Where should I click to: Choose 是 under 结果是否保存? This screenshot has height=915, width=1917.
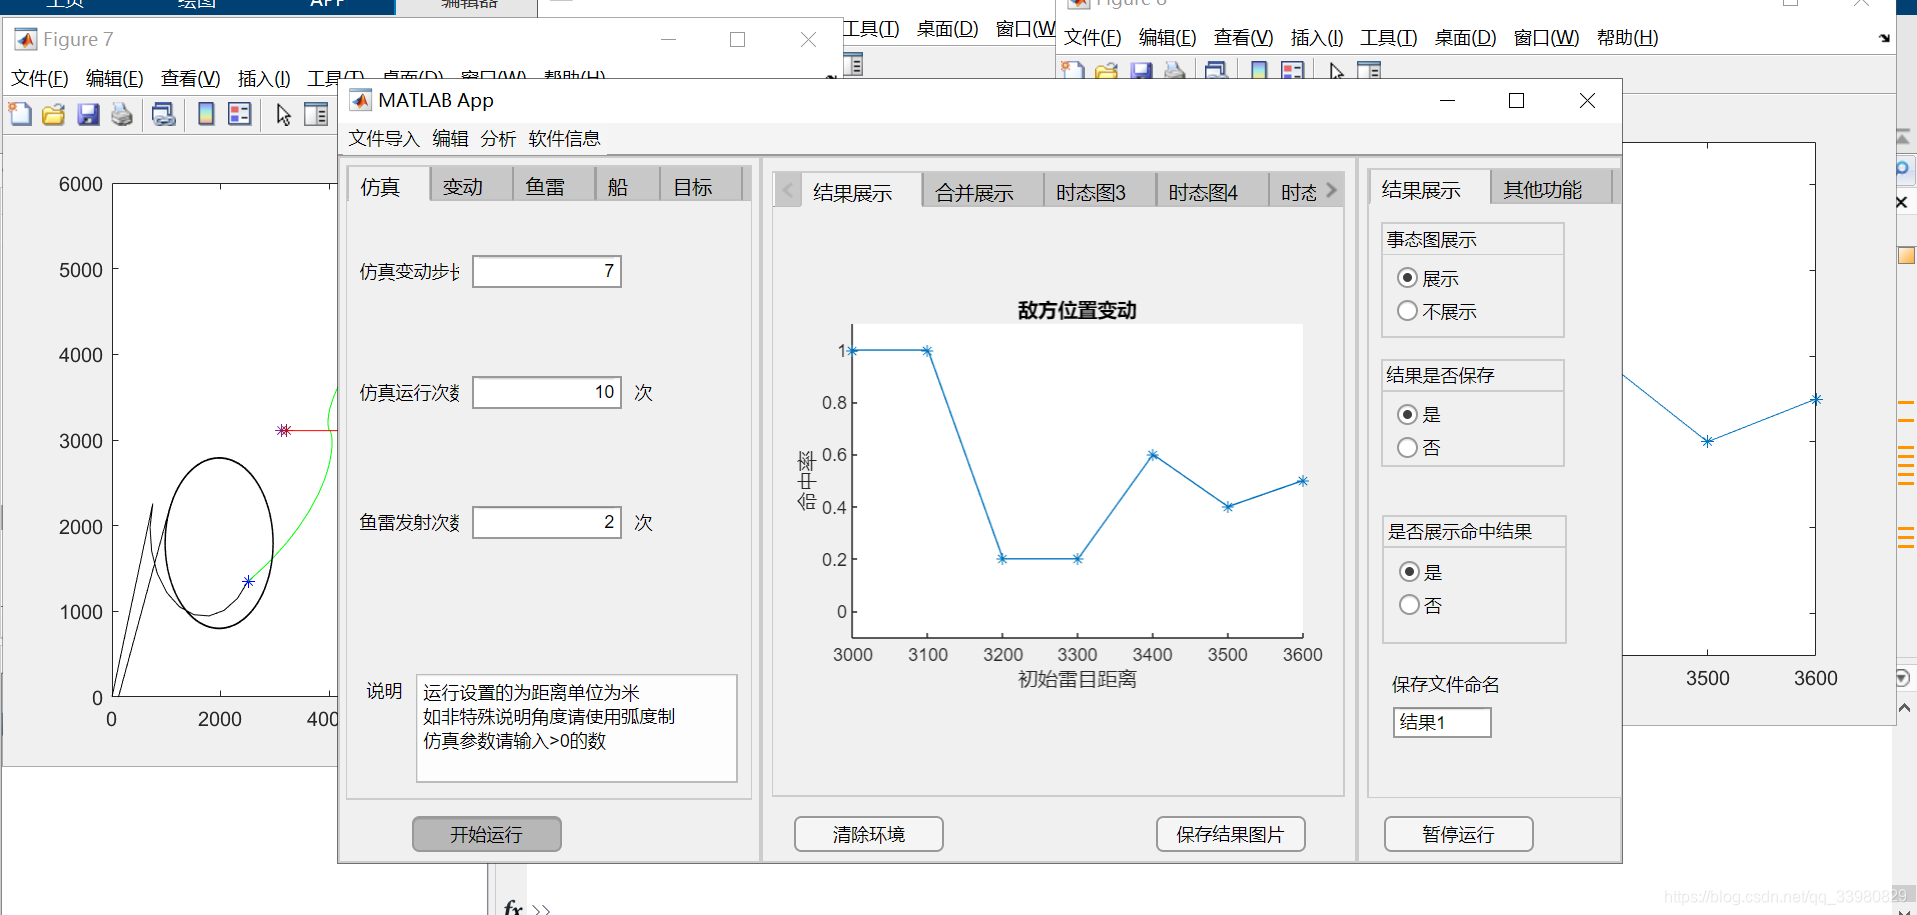tap(1407, 414)
